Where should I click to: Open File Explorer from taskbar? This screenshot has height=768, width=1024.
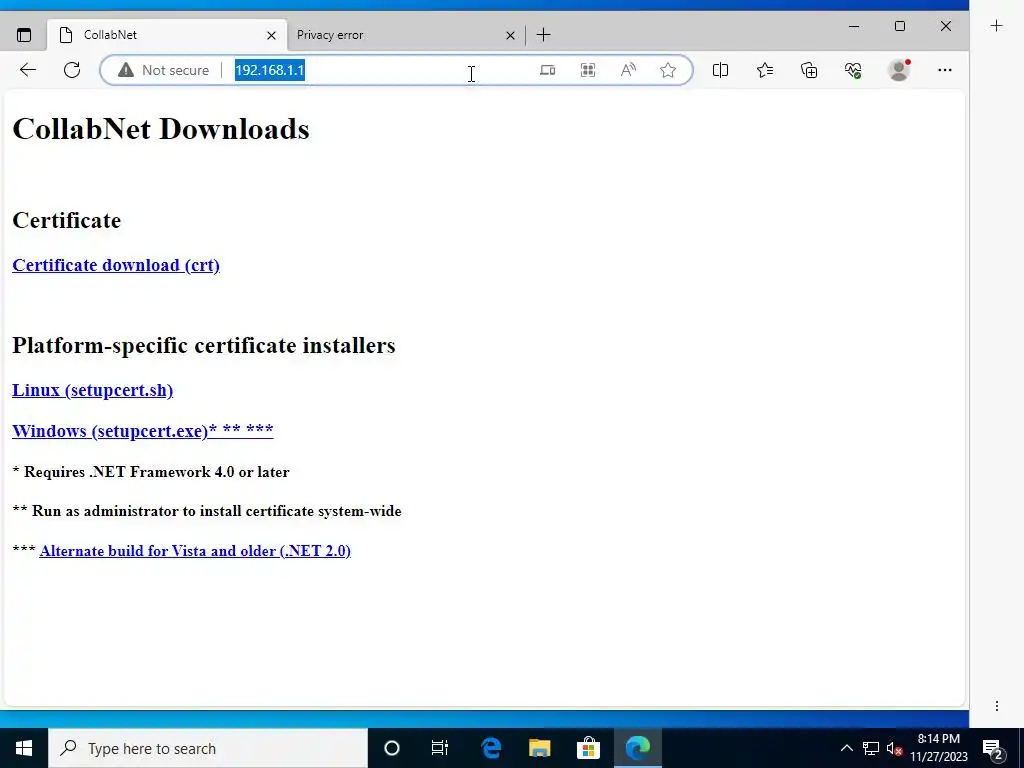[539, 748]
